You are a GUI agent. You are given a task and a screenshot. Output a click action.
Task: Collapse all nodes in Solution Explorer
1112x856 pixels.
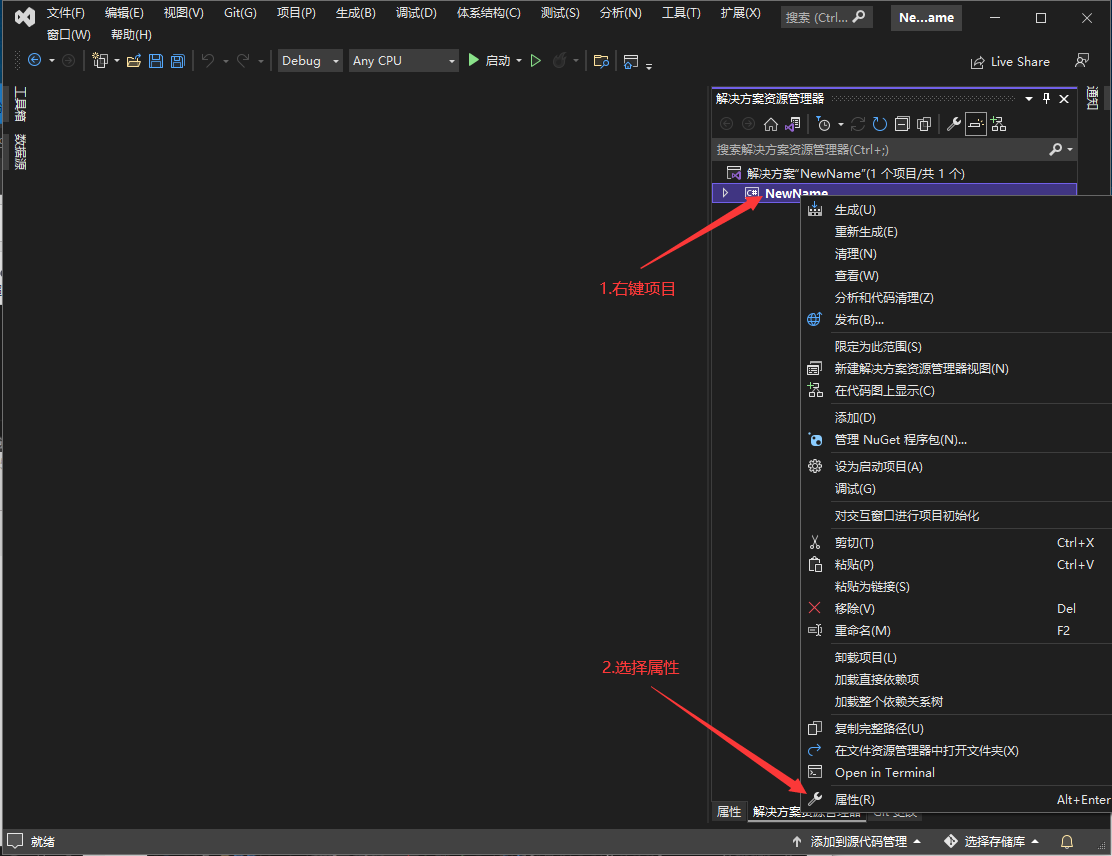(903, 123)
